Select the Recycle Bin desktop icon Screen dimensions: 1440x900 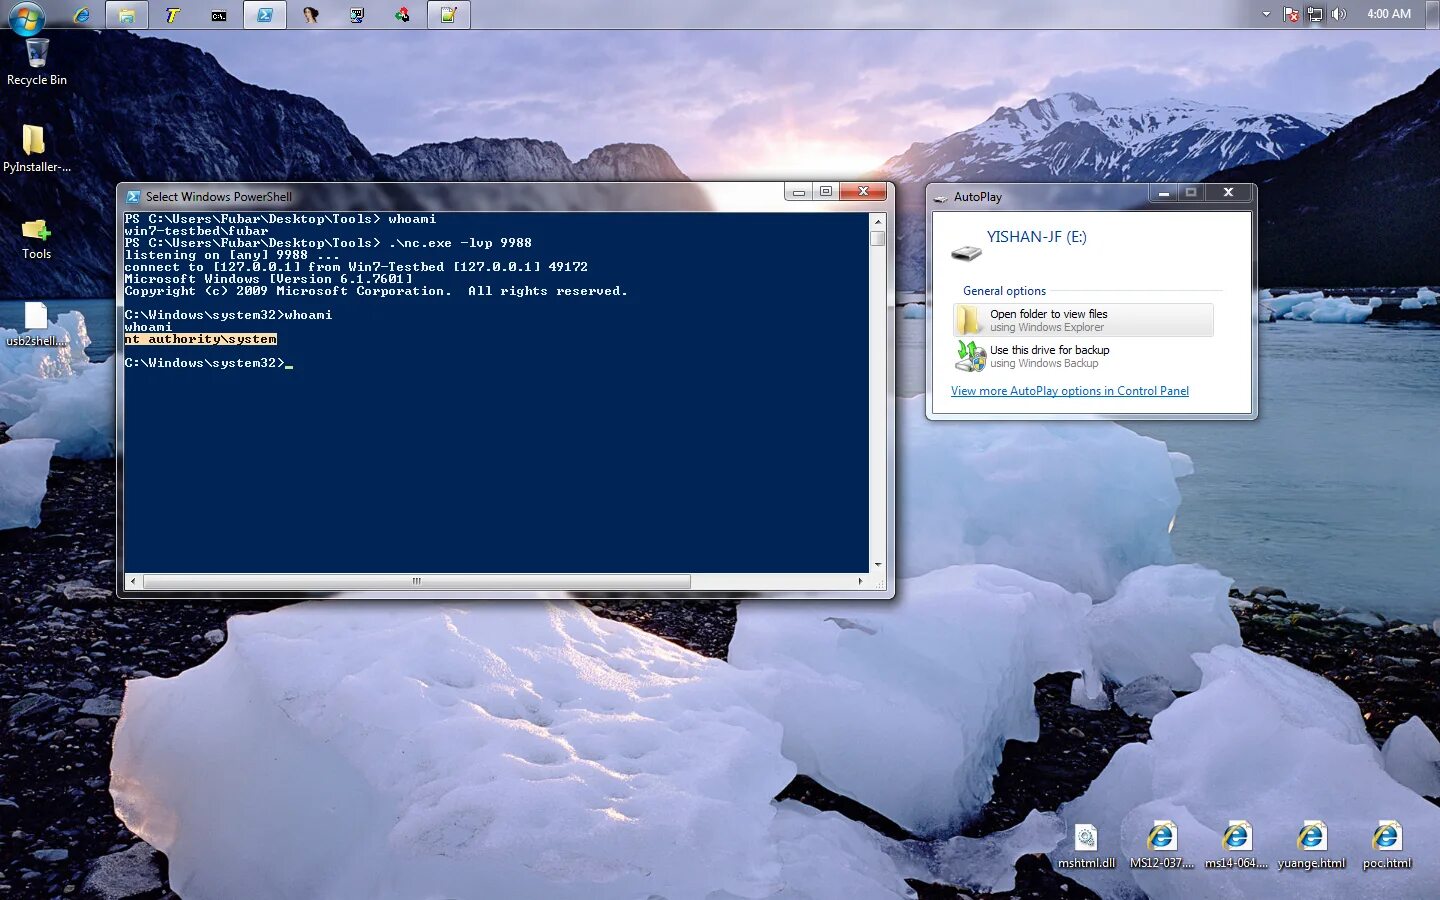point(37,62)
